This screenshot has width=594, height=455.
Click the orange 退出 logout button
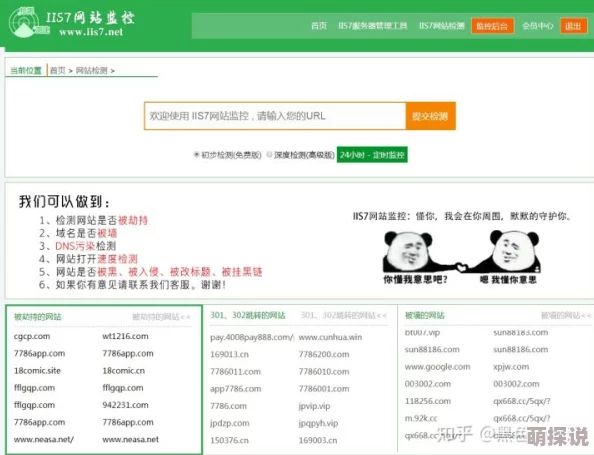pyautogui.click(x=573, y=26)
